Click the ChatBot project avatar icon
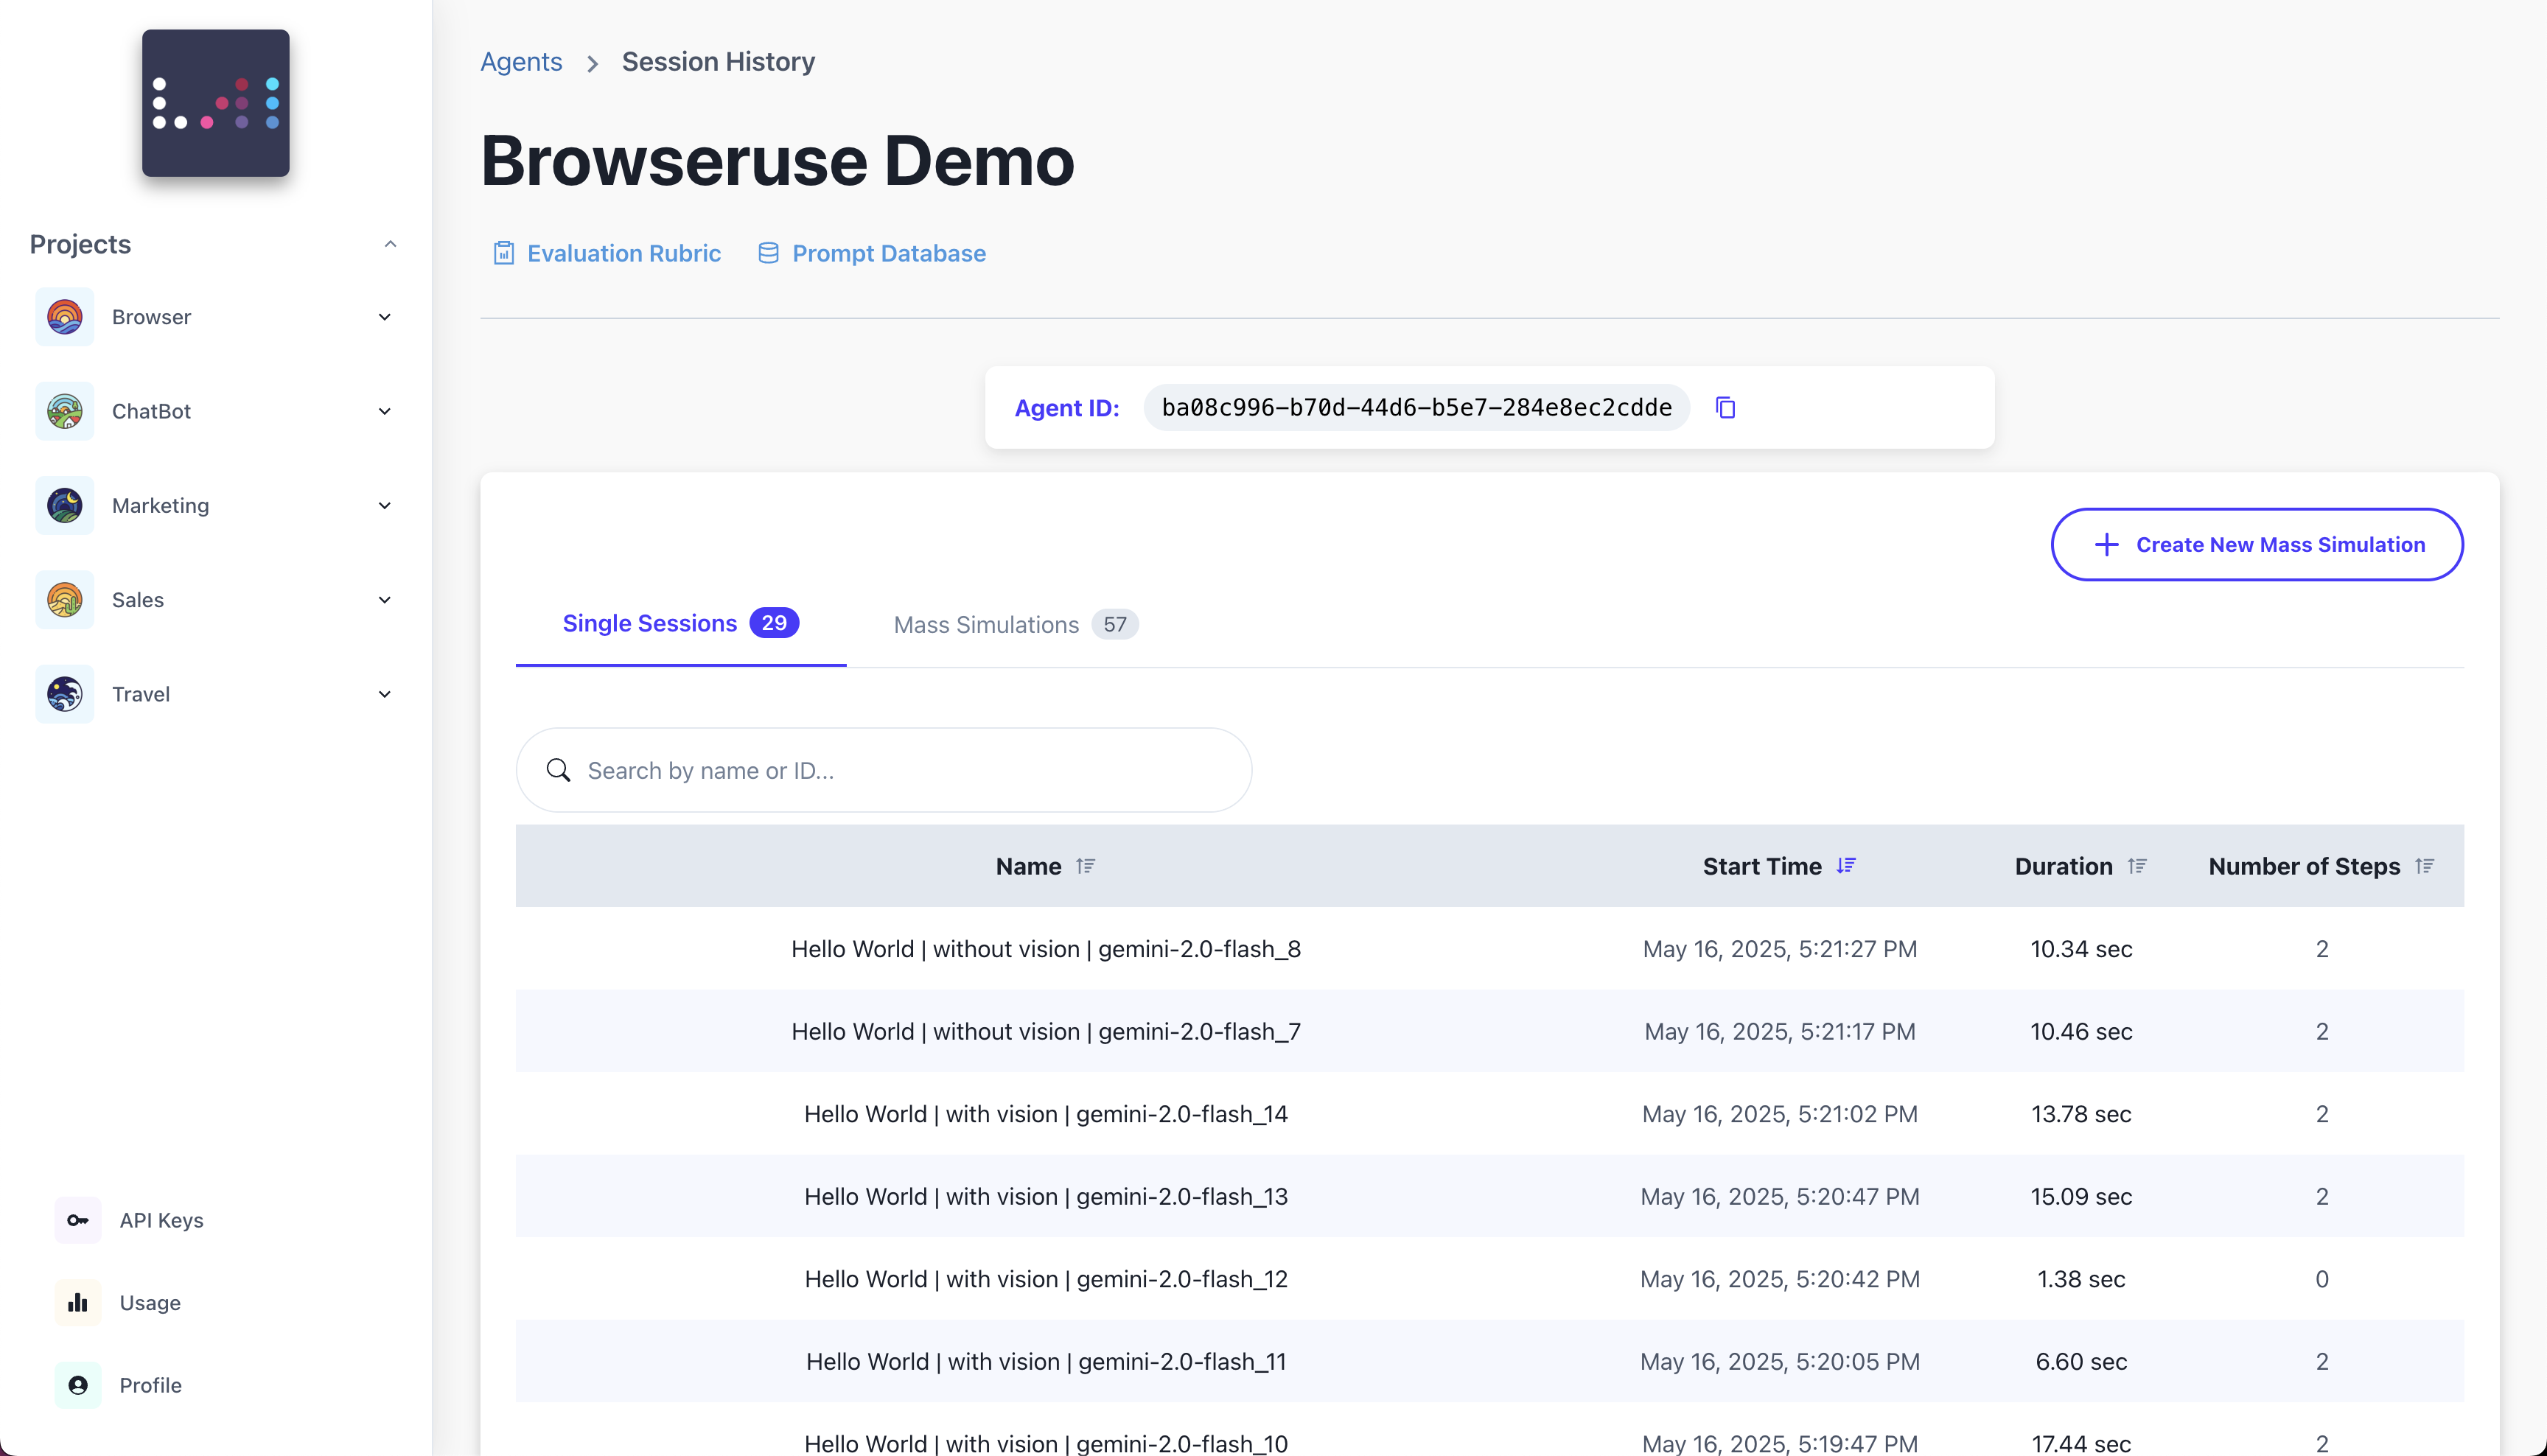 pos(65,411)
